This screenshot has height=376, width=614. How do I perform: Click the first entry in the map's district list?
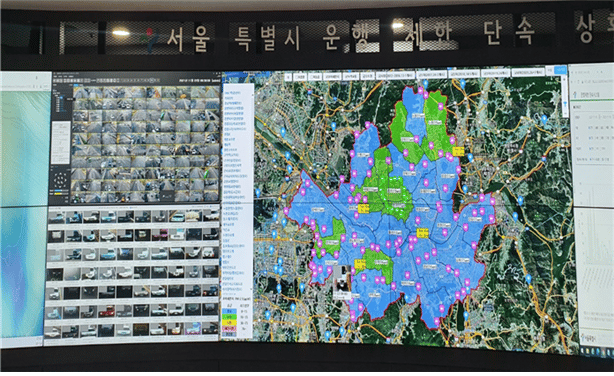pos(233,93)
